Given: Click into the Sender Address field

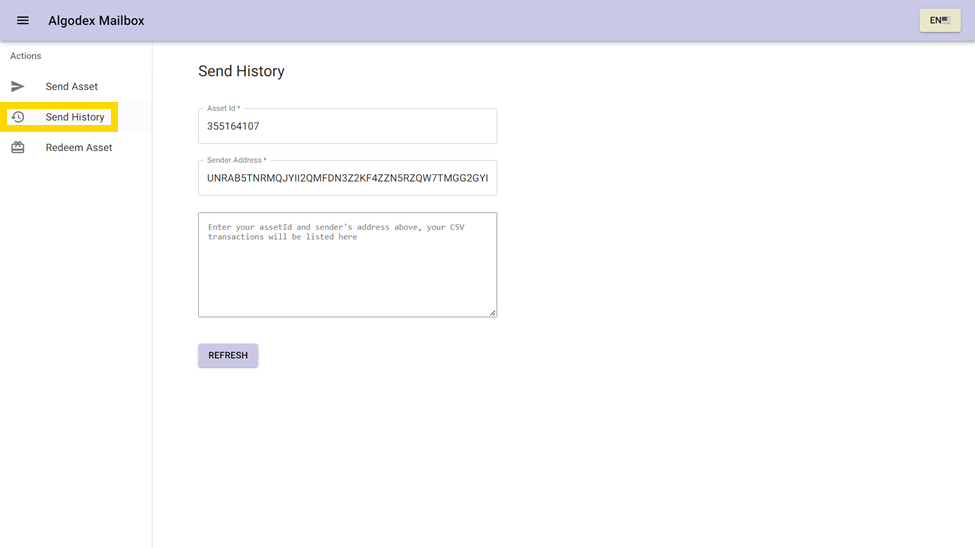Looking at the screenshot, I should coord(347,178).
